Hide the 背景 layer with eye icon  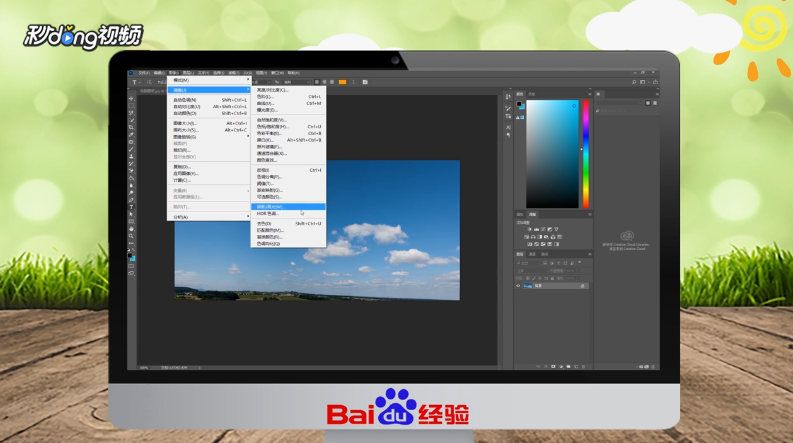coord(518,286)
